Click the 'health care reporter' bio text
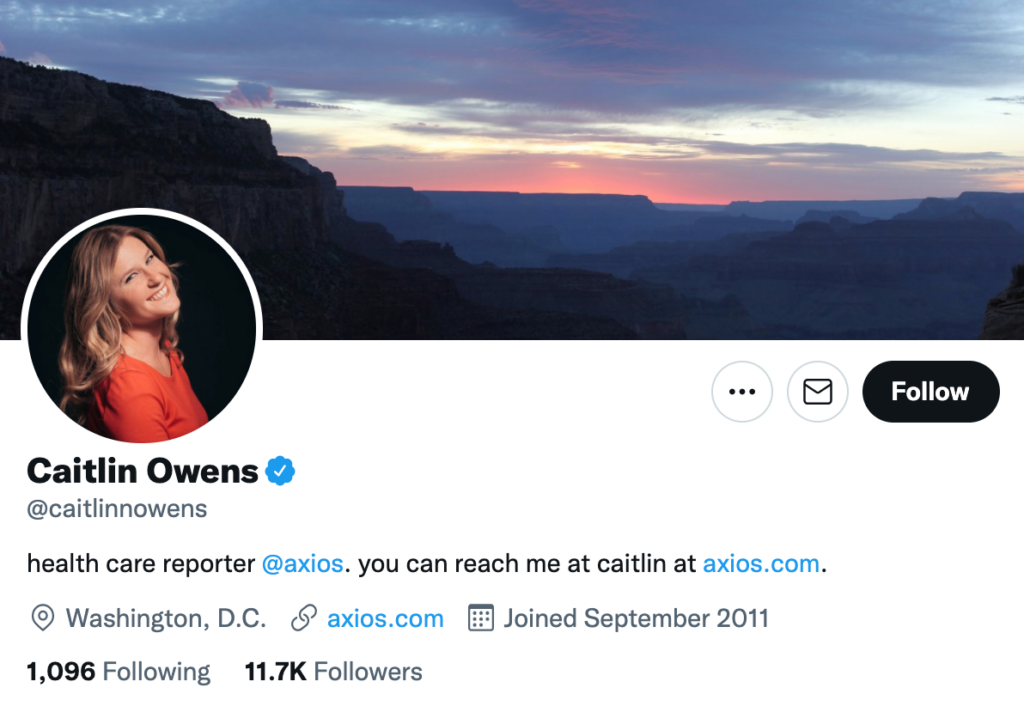The width and height of the screenshot is (1024, 706). coord(140,564)
